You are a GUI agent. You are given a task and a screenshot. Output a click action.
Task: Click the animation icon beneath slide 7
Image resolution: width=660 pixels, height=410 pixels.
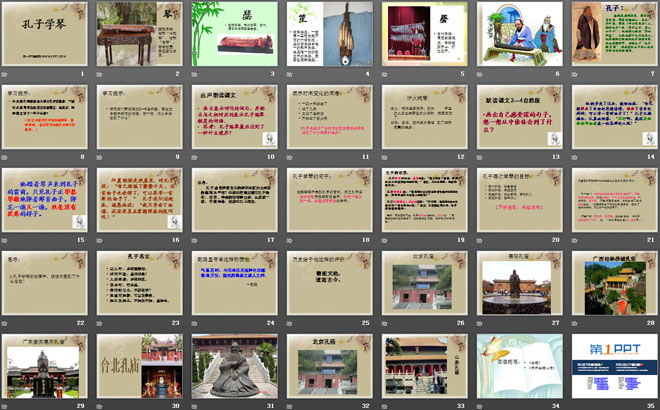(x=575, y=75)
